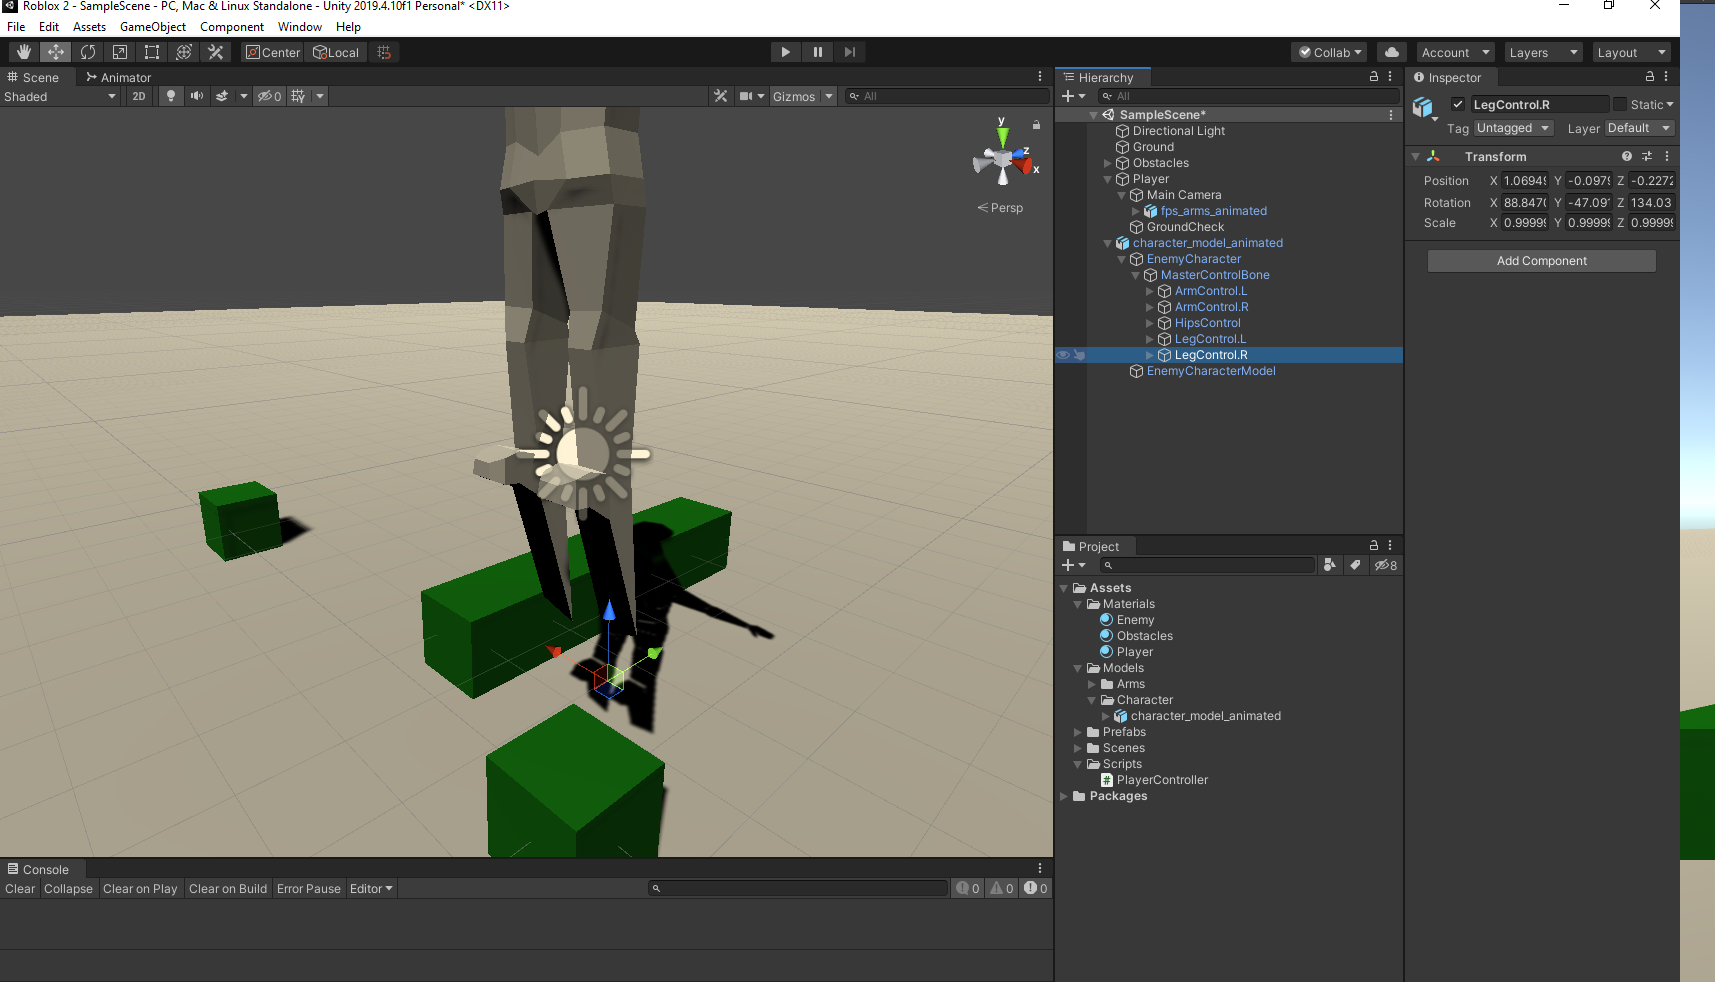Click the Add Component button
Image resolution: width=1715 pixels, height=982 pixels.
(1541, 261)
